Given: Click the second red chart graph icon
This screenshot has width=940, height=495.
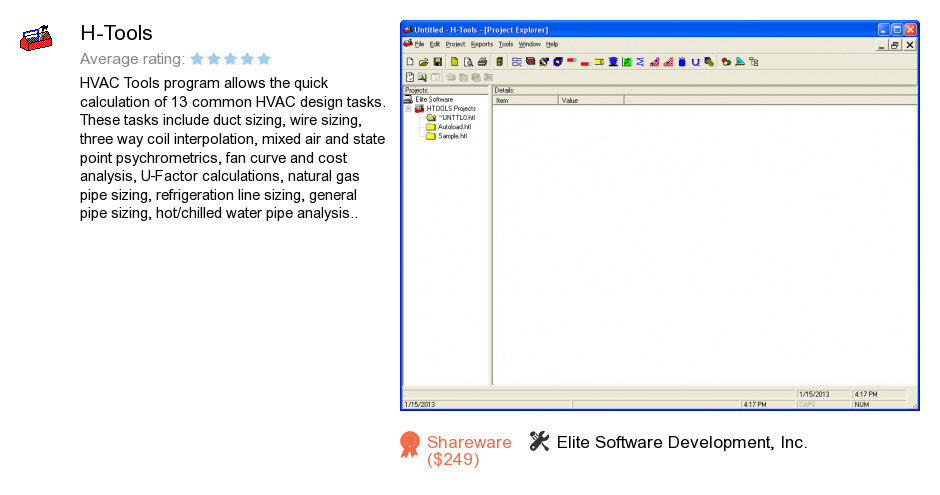Looking at the screenshot, I should [668, 62].
